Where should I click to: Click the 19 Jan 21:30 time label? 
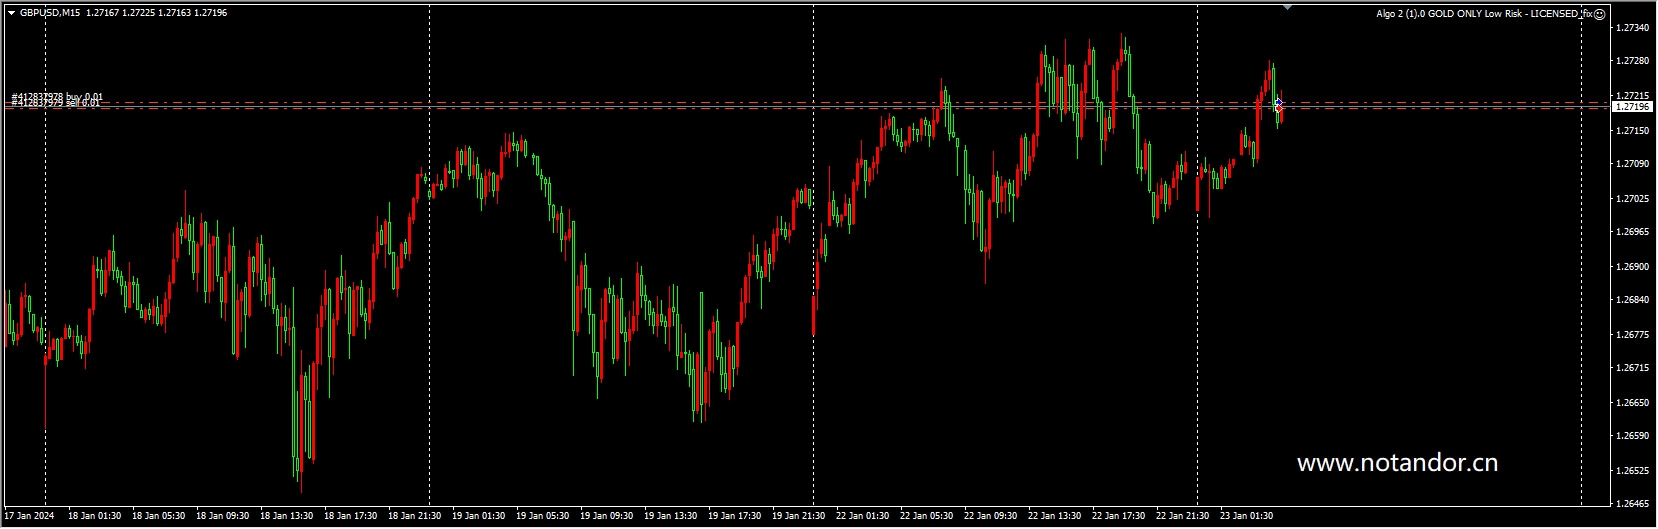pos(798,516)
